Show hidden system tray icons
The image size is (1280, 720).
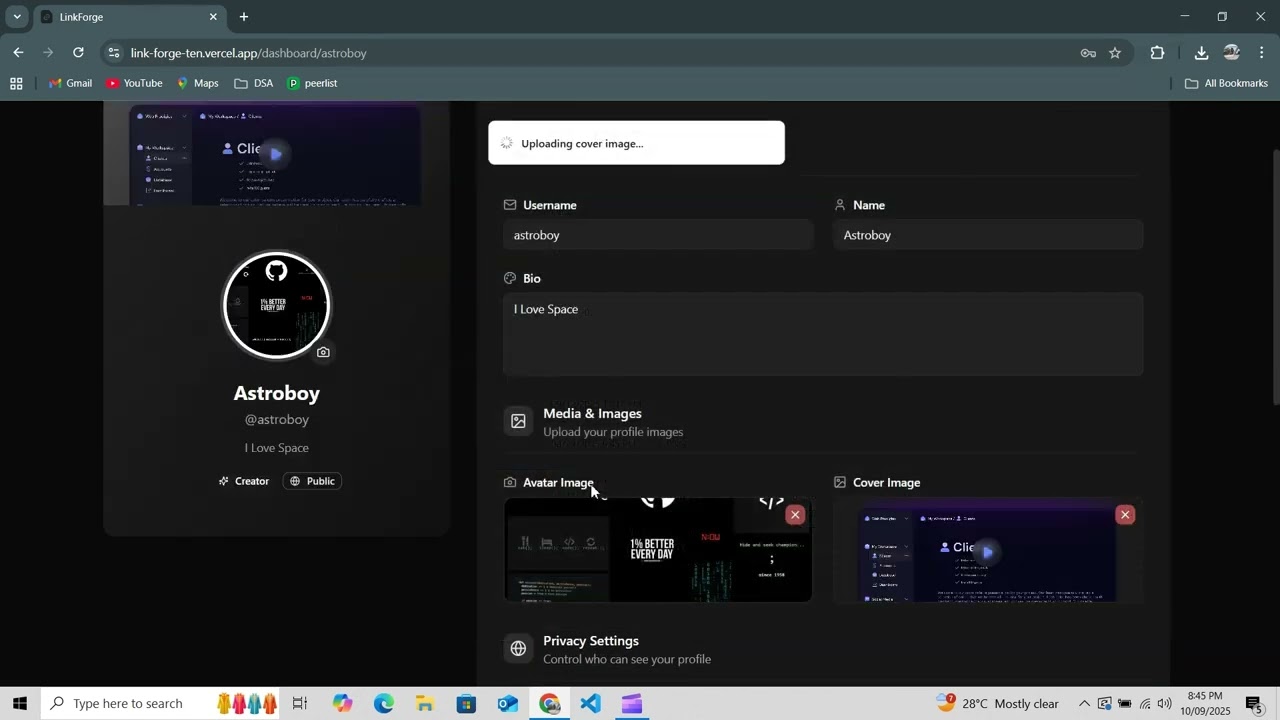click(1084, 703)
